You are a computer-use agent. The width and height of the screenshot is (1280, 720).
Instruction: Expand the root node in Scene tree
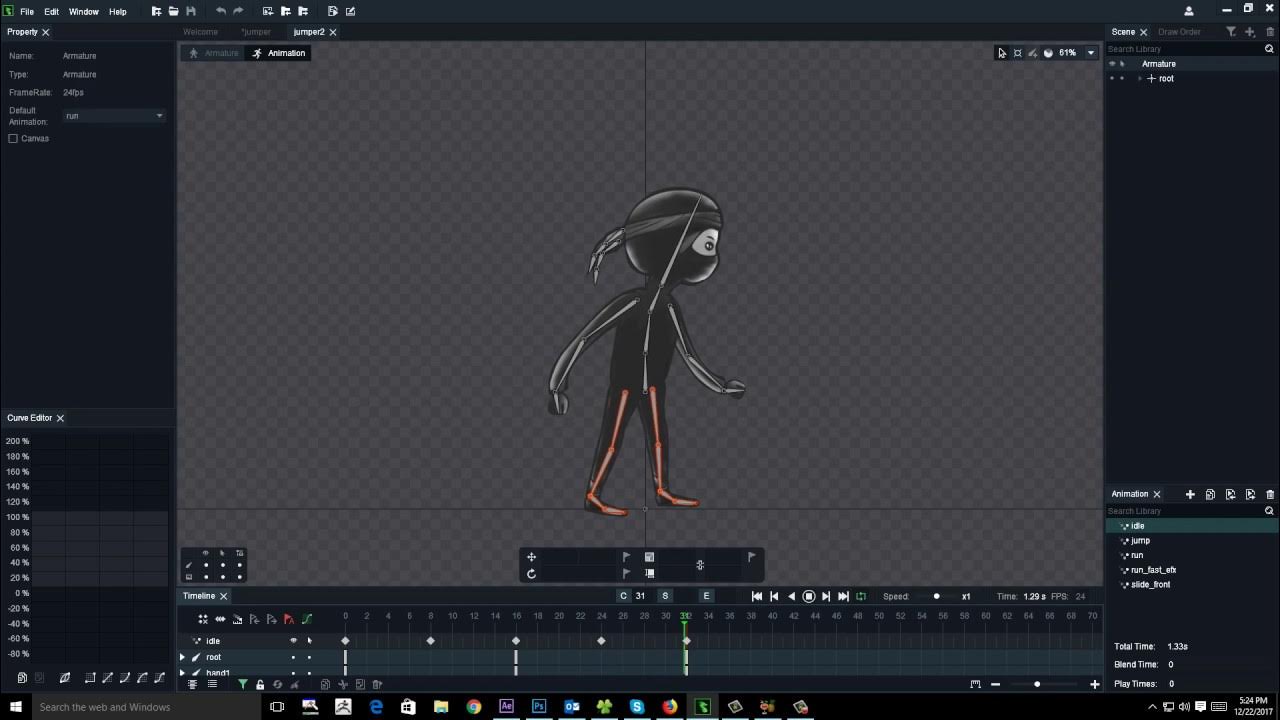1140,78
